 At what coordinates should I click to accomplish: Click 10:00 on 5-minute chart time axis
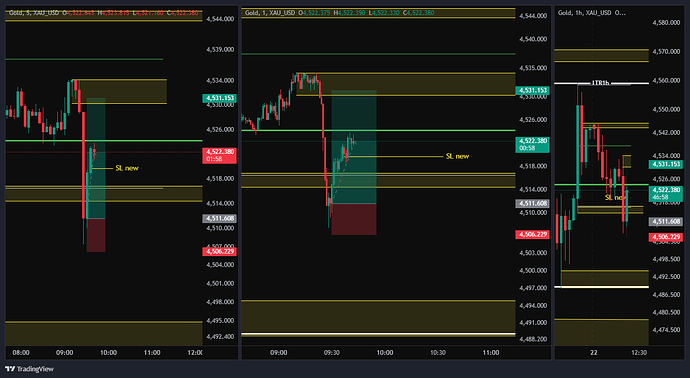tap(108, 352)
